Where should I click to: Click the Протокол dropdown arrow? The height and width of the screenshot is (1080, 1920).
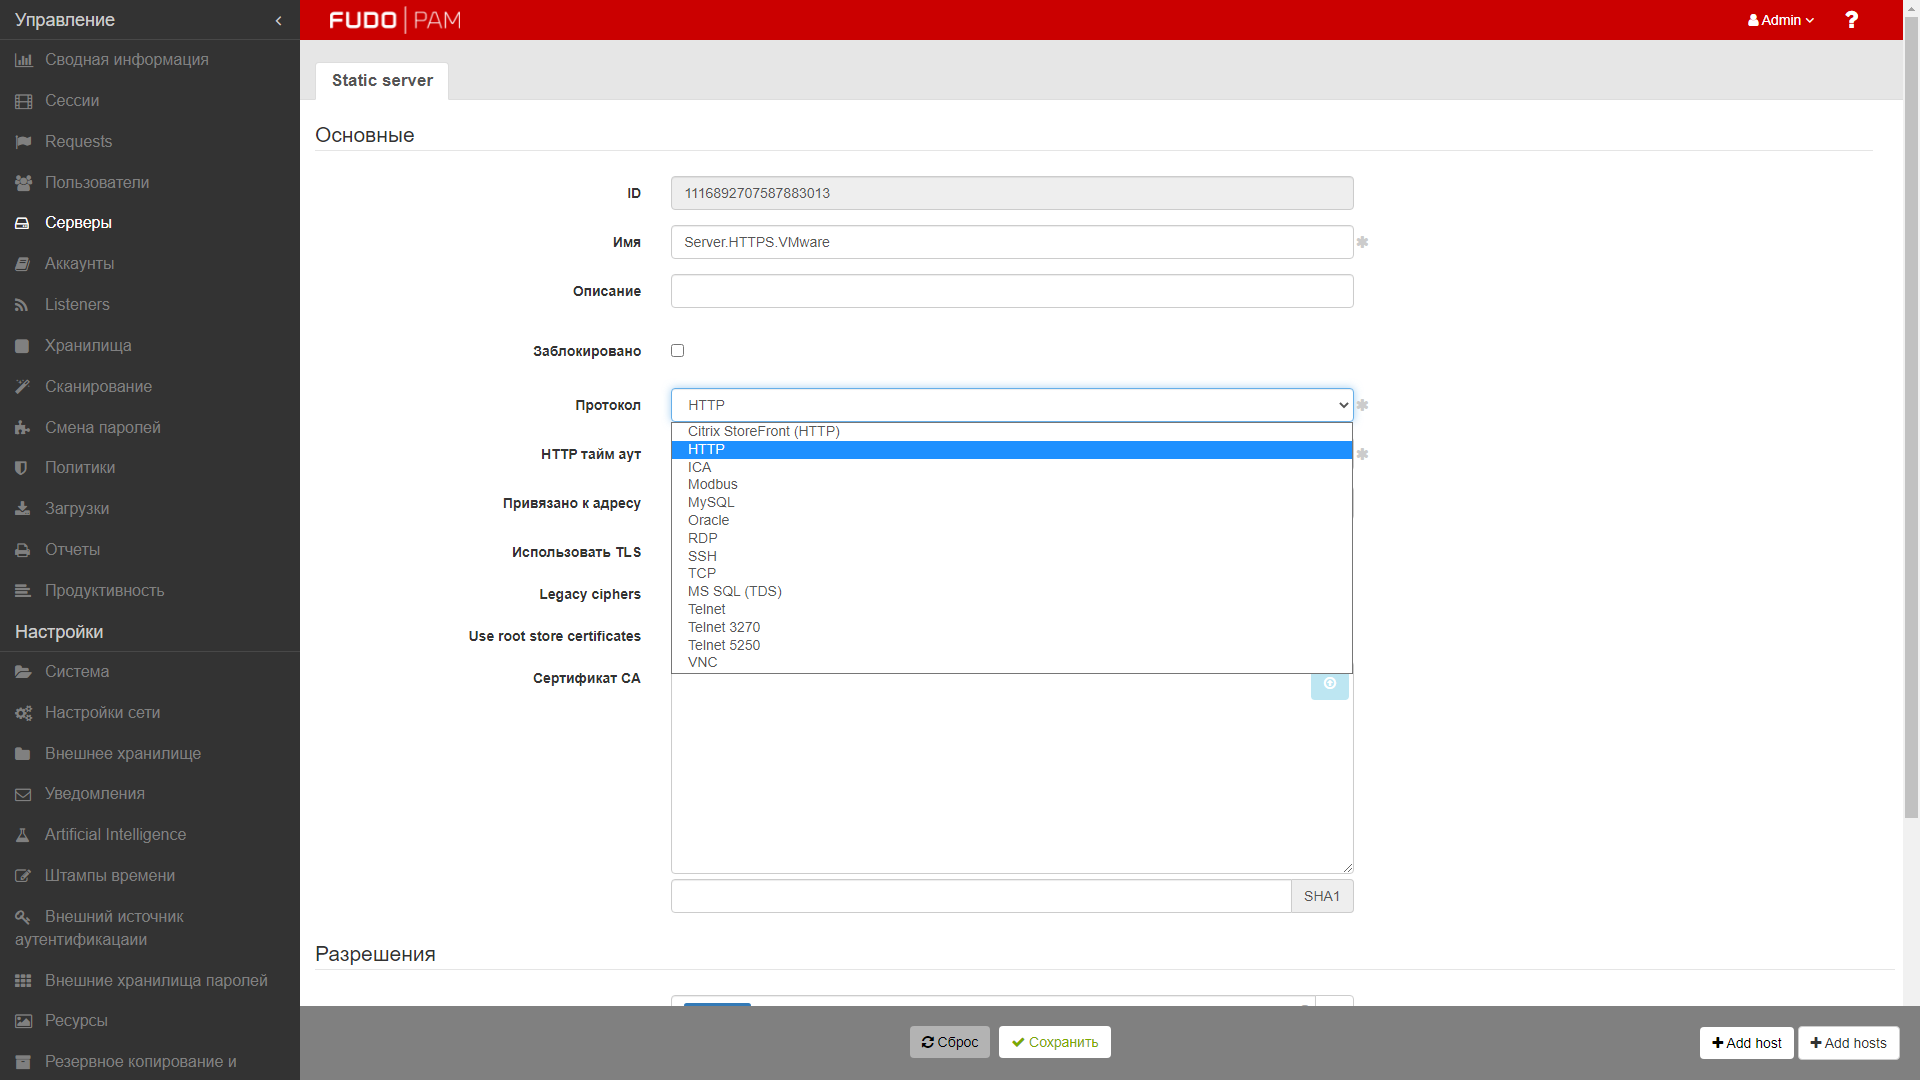1343,405
